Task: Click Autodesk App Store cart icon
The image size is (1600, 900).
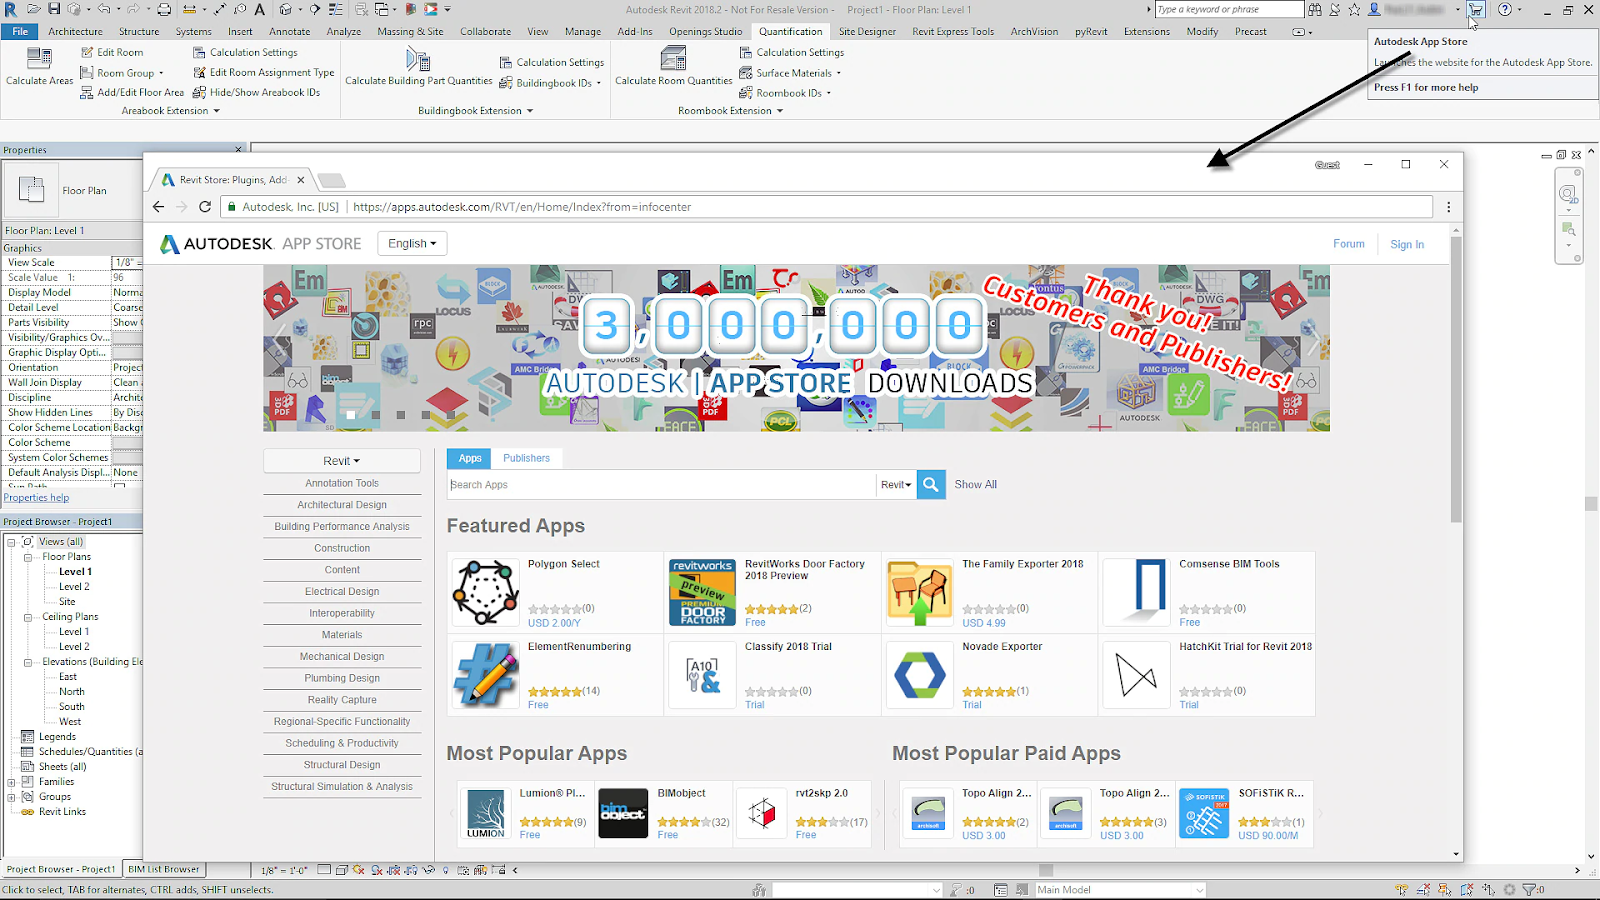Action: pos(1476,9)
